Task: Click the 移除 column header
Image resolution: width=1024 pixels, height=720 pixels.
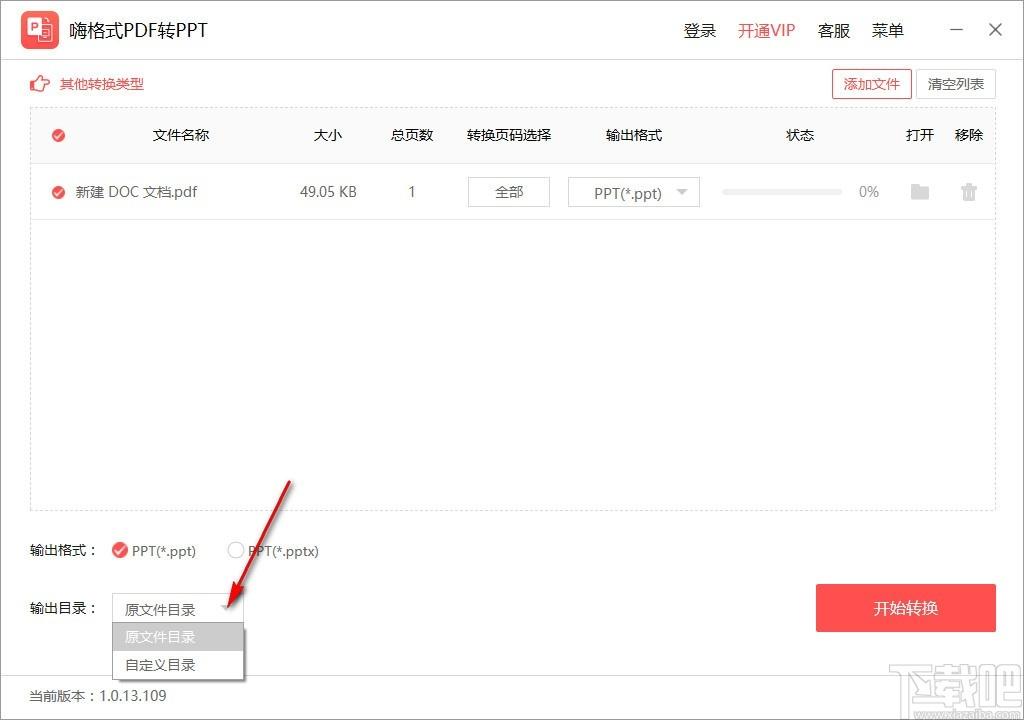Action: 968,135
